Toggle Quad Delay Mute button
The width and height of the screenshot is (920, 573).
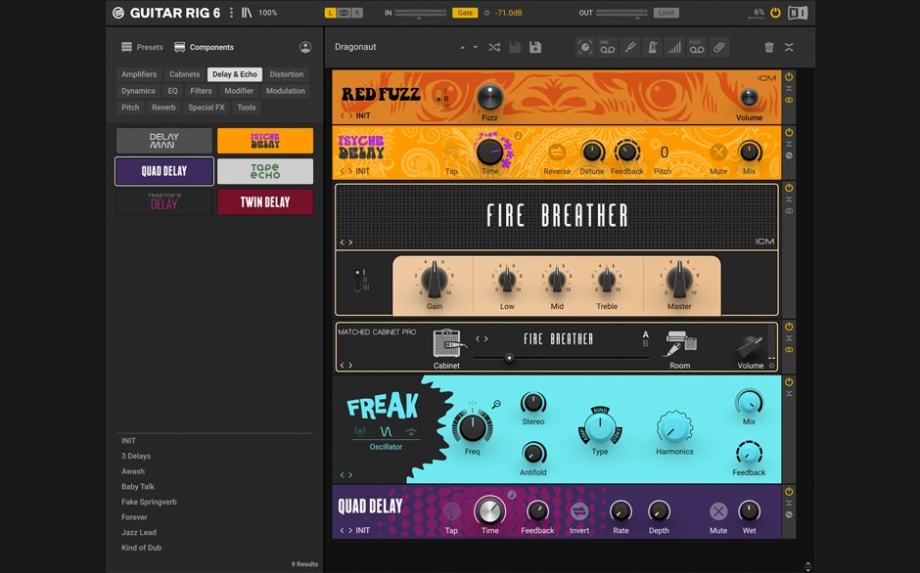pos(718,511)
